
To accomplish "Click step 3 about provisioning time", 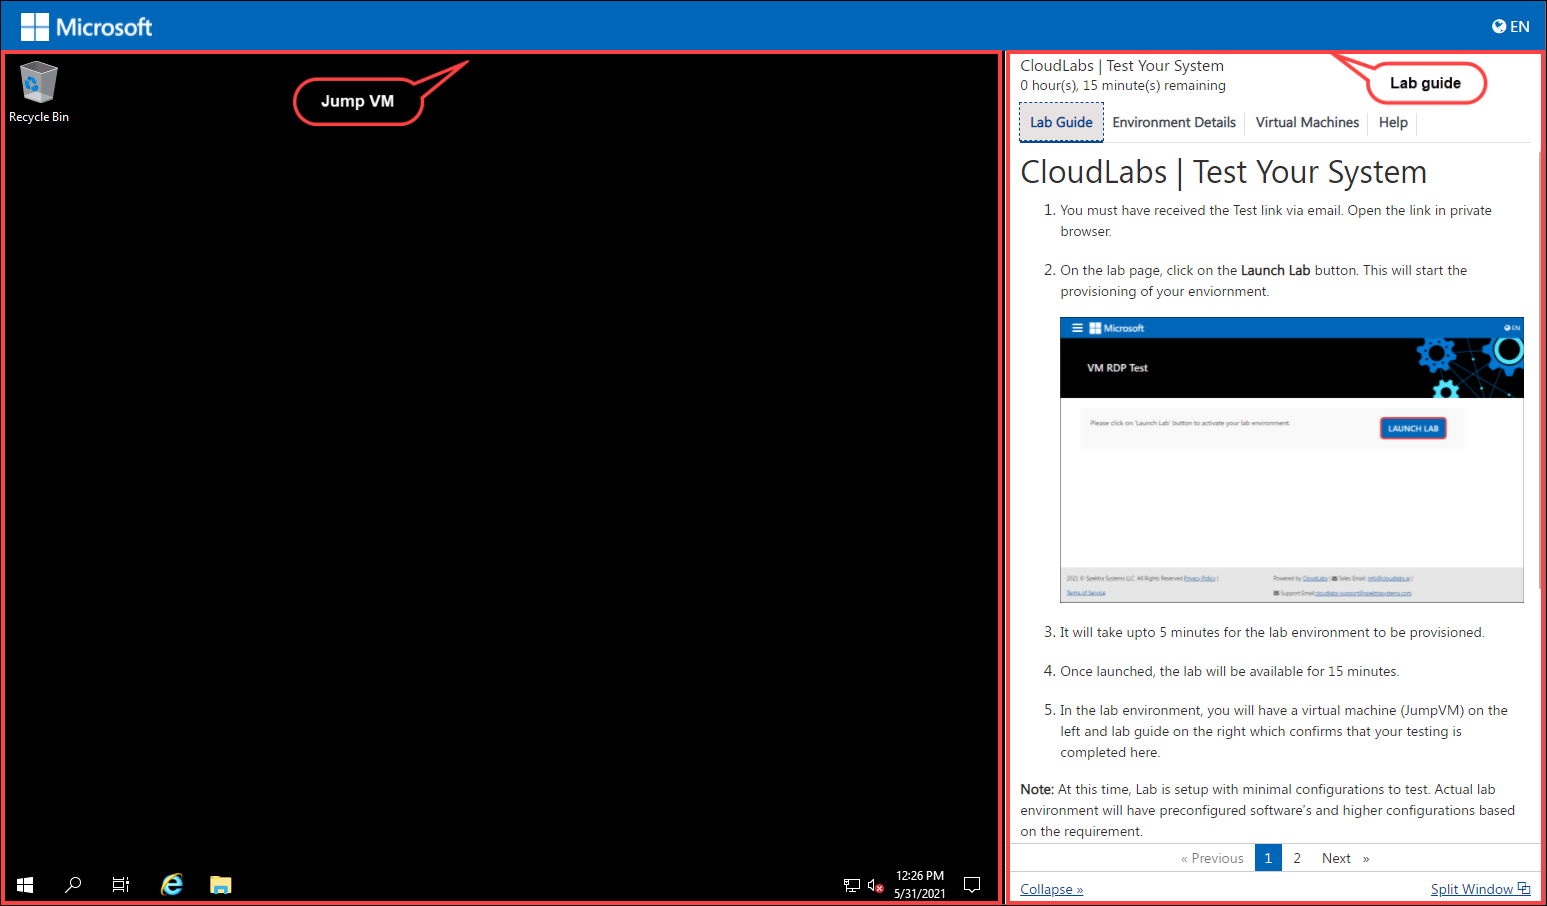I will click(1272, 632).
